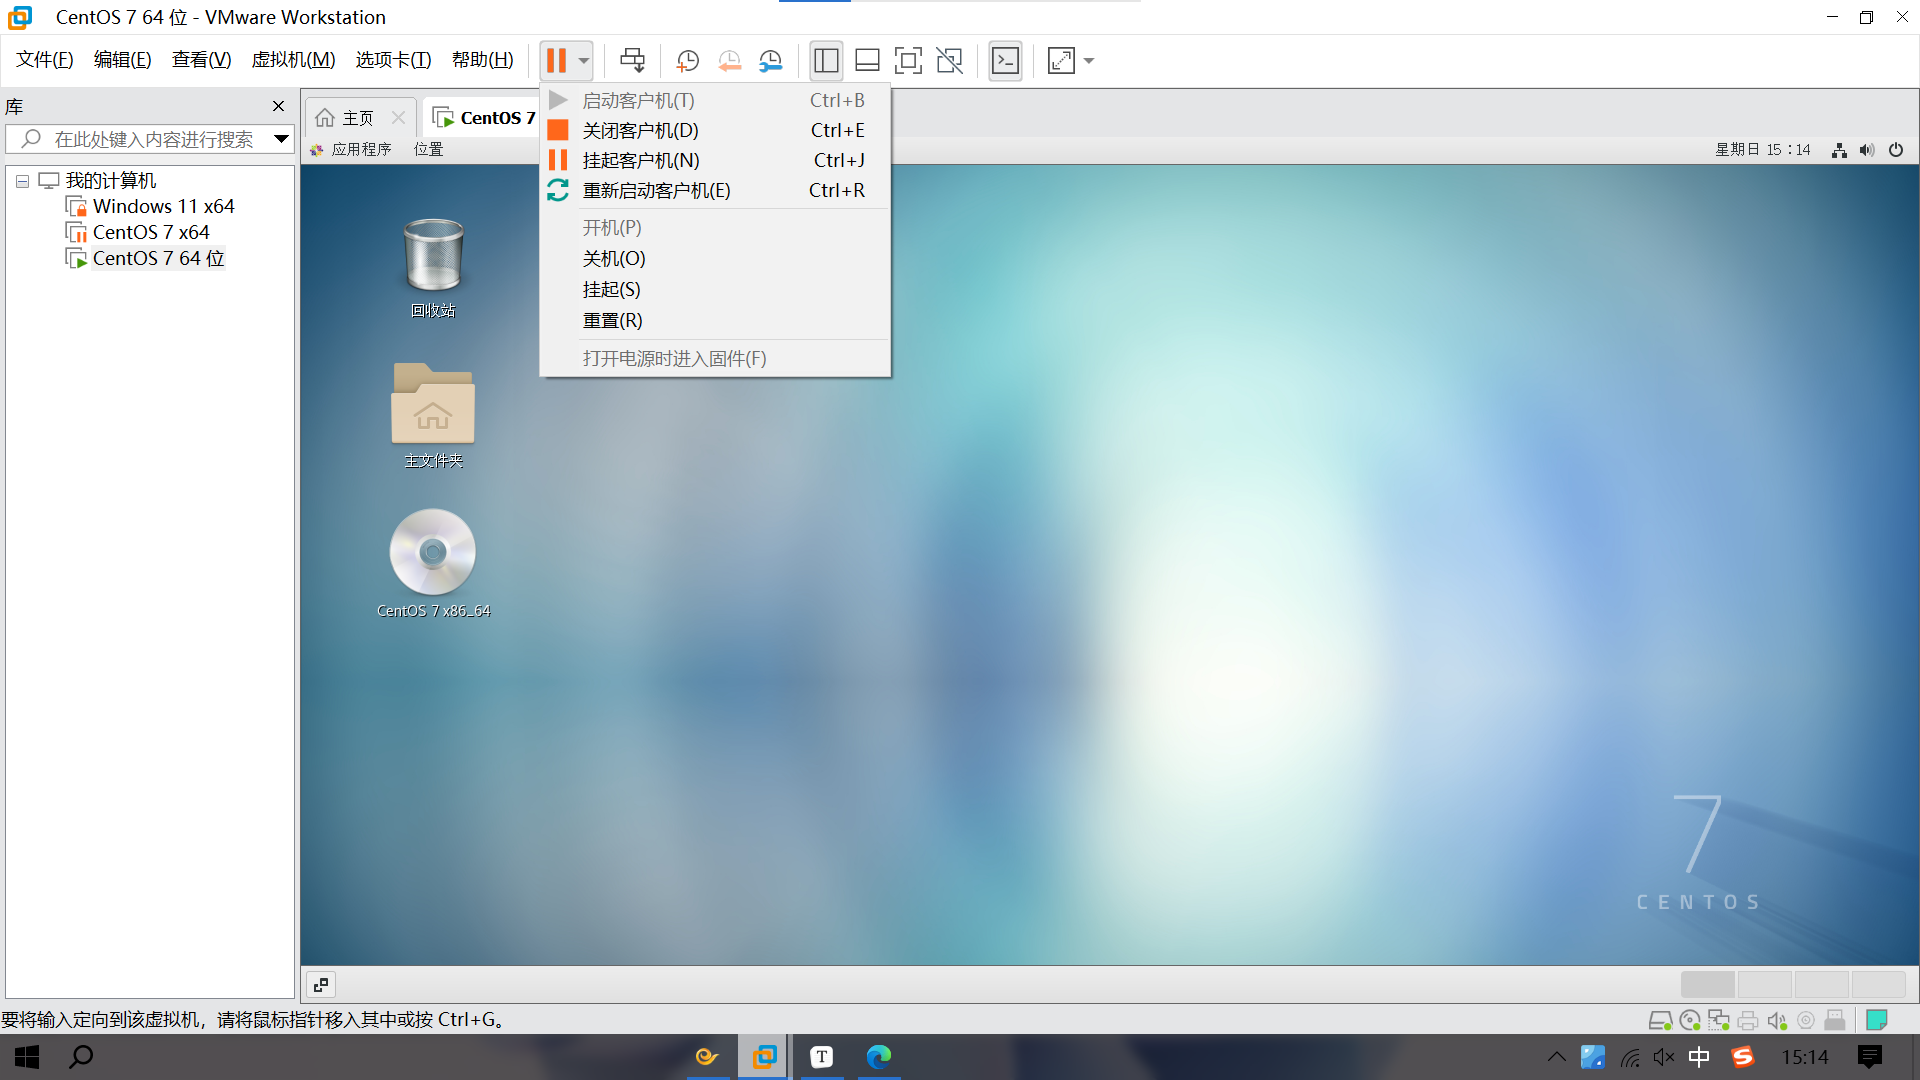Image resolution: width=1920 pixels, height=1080 pixels.
Task: Click the CentOS power icon in top bar
Action: click(x=1895, y=150)
